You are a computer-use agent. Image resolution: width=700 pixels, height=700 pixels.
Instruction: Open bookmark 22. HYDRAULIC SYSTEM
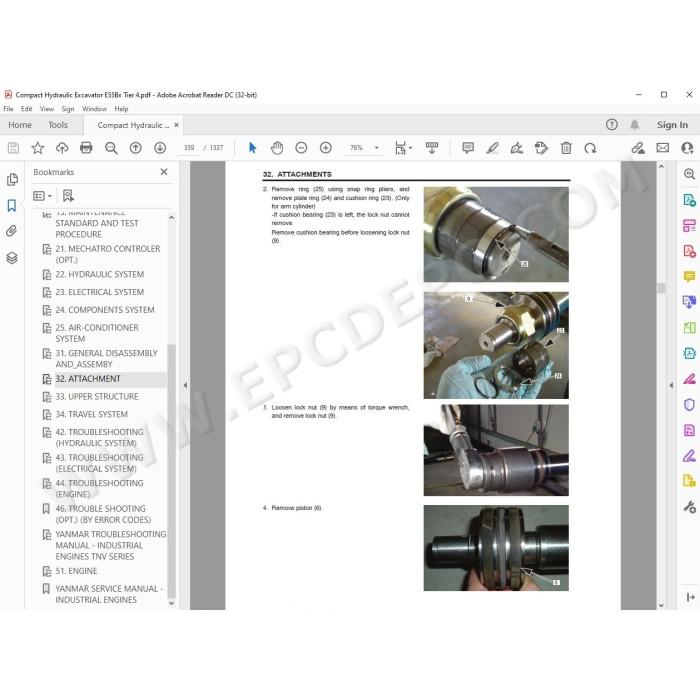coord(100,274)
